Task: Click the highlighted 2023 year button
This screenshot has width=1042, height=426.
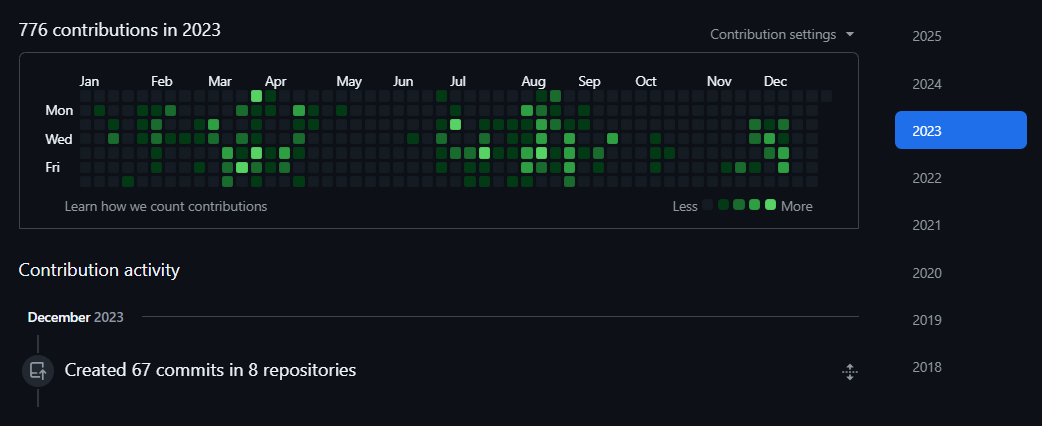Action: coord(960,130)
